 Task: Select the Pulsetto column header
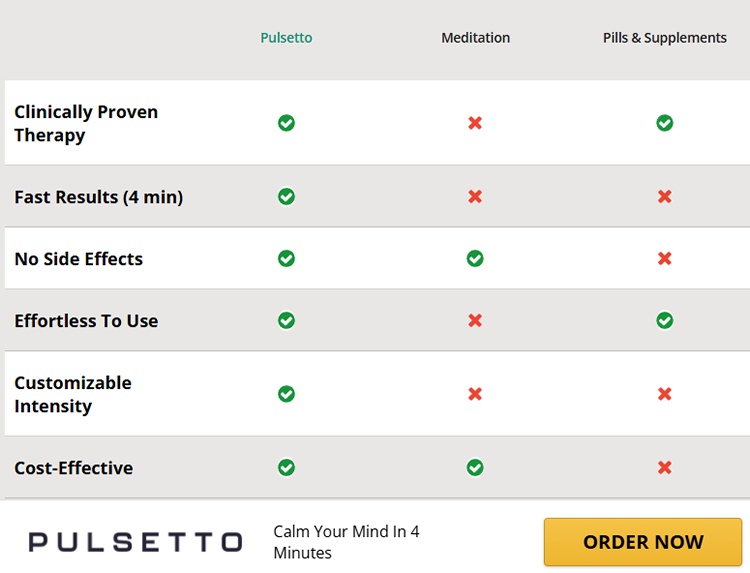pos(286,38)
